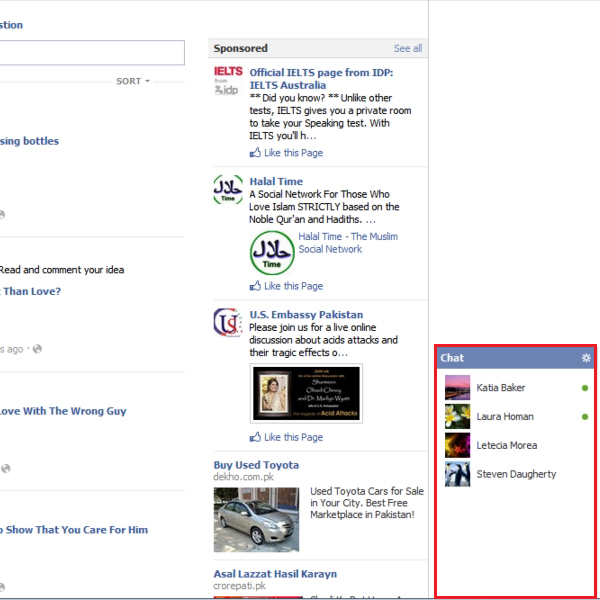Open chat with Steven Daugherty

tap(516, 474)
